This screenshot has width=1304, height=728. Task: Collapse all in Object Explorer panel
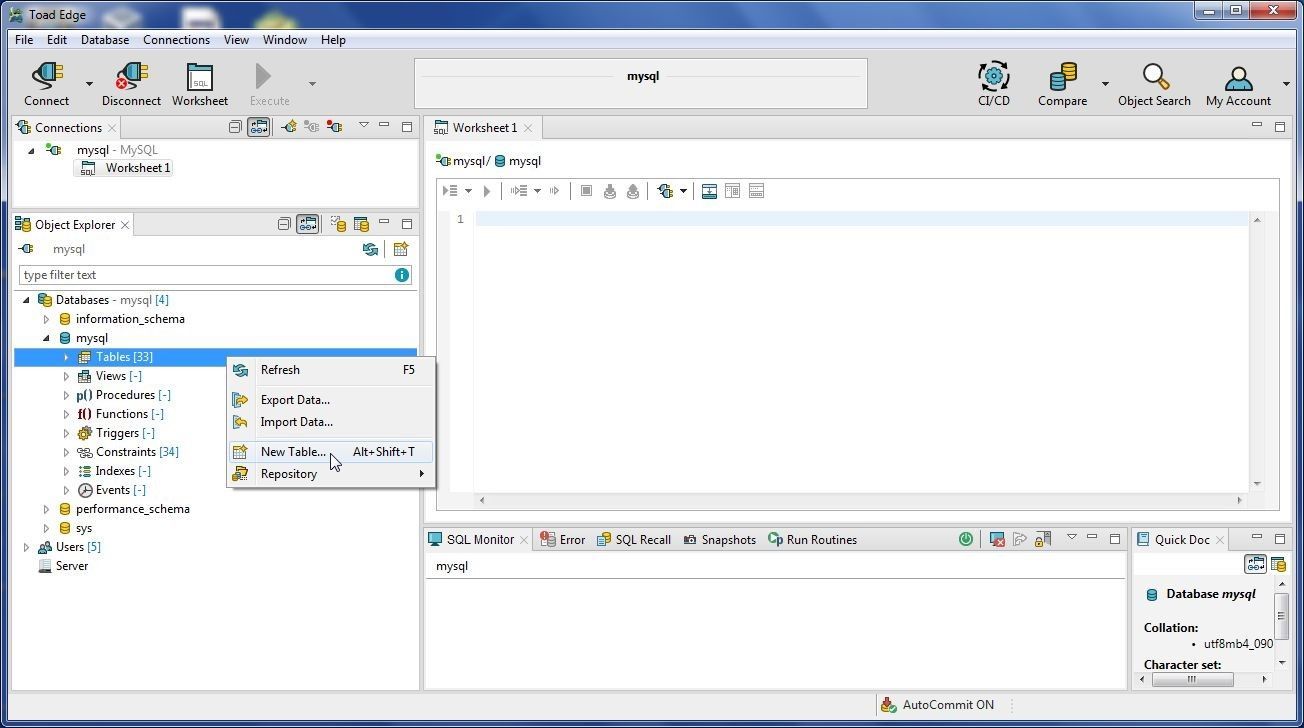[x=284, y=224]
